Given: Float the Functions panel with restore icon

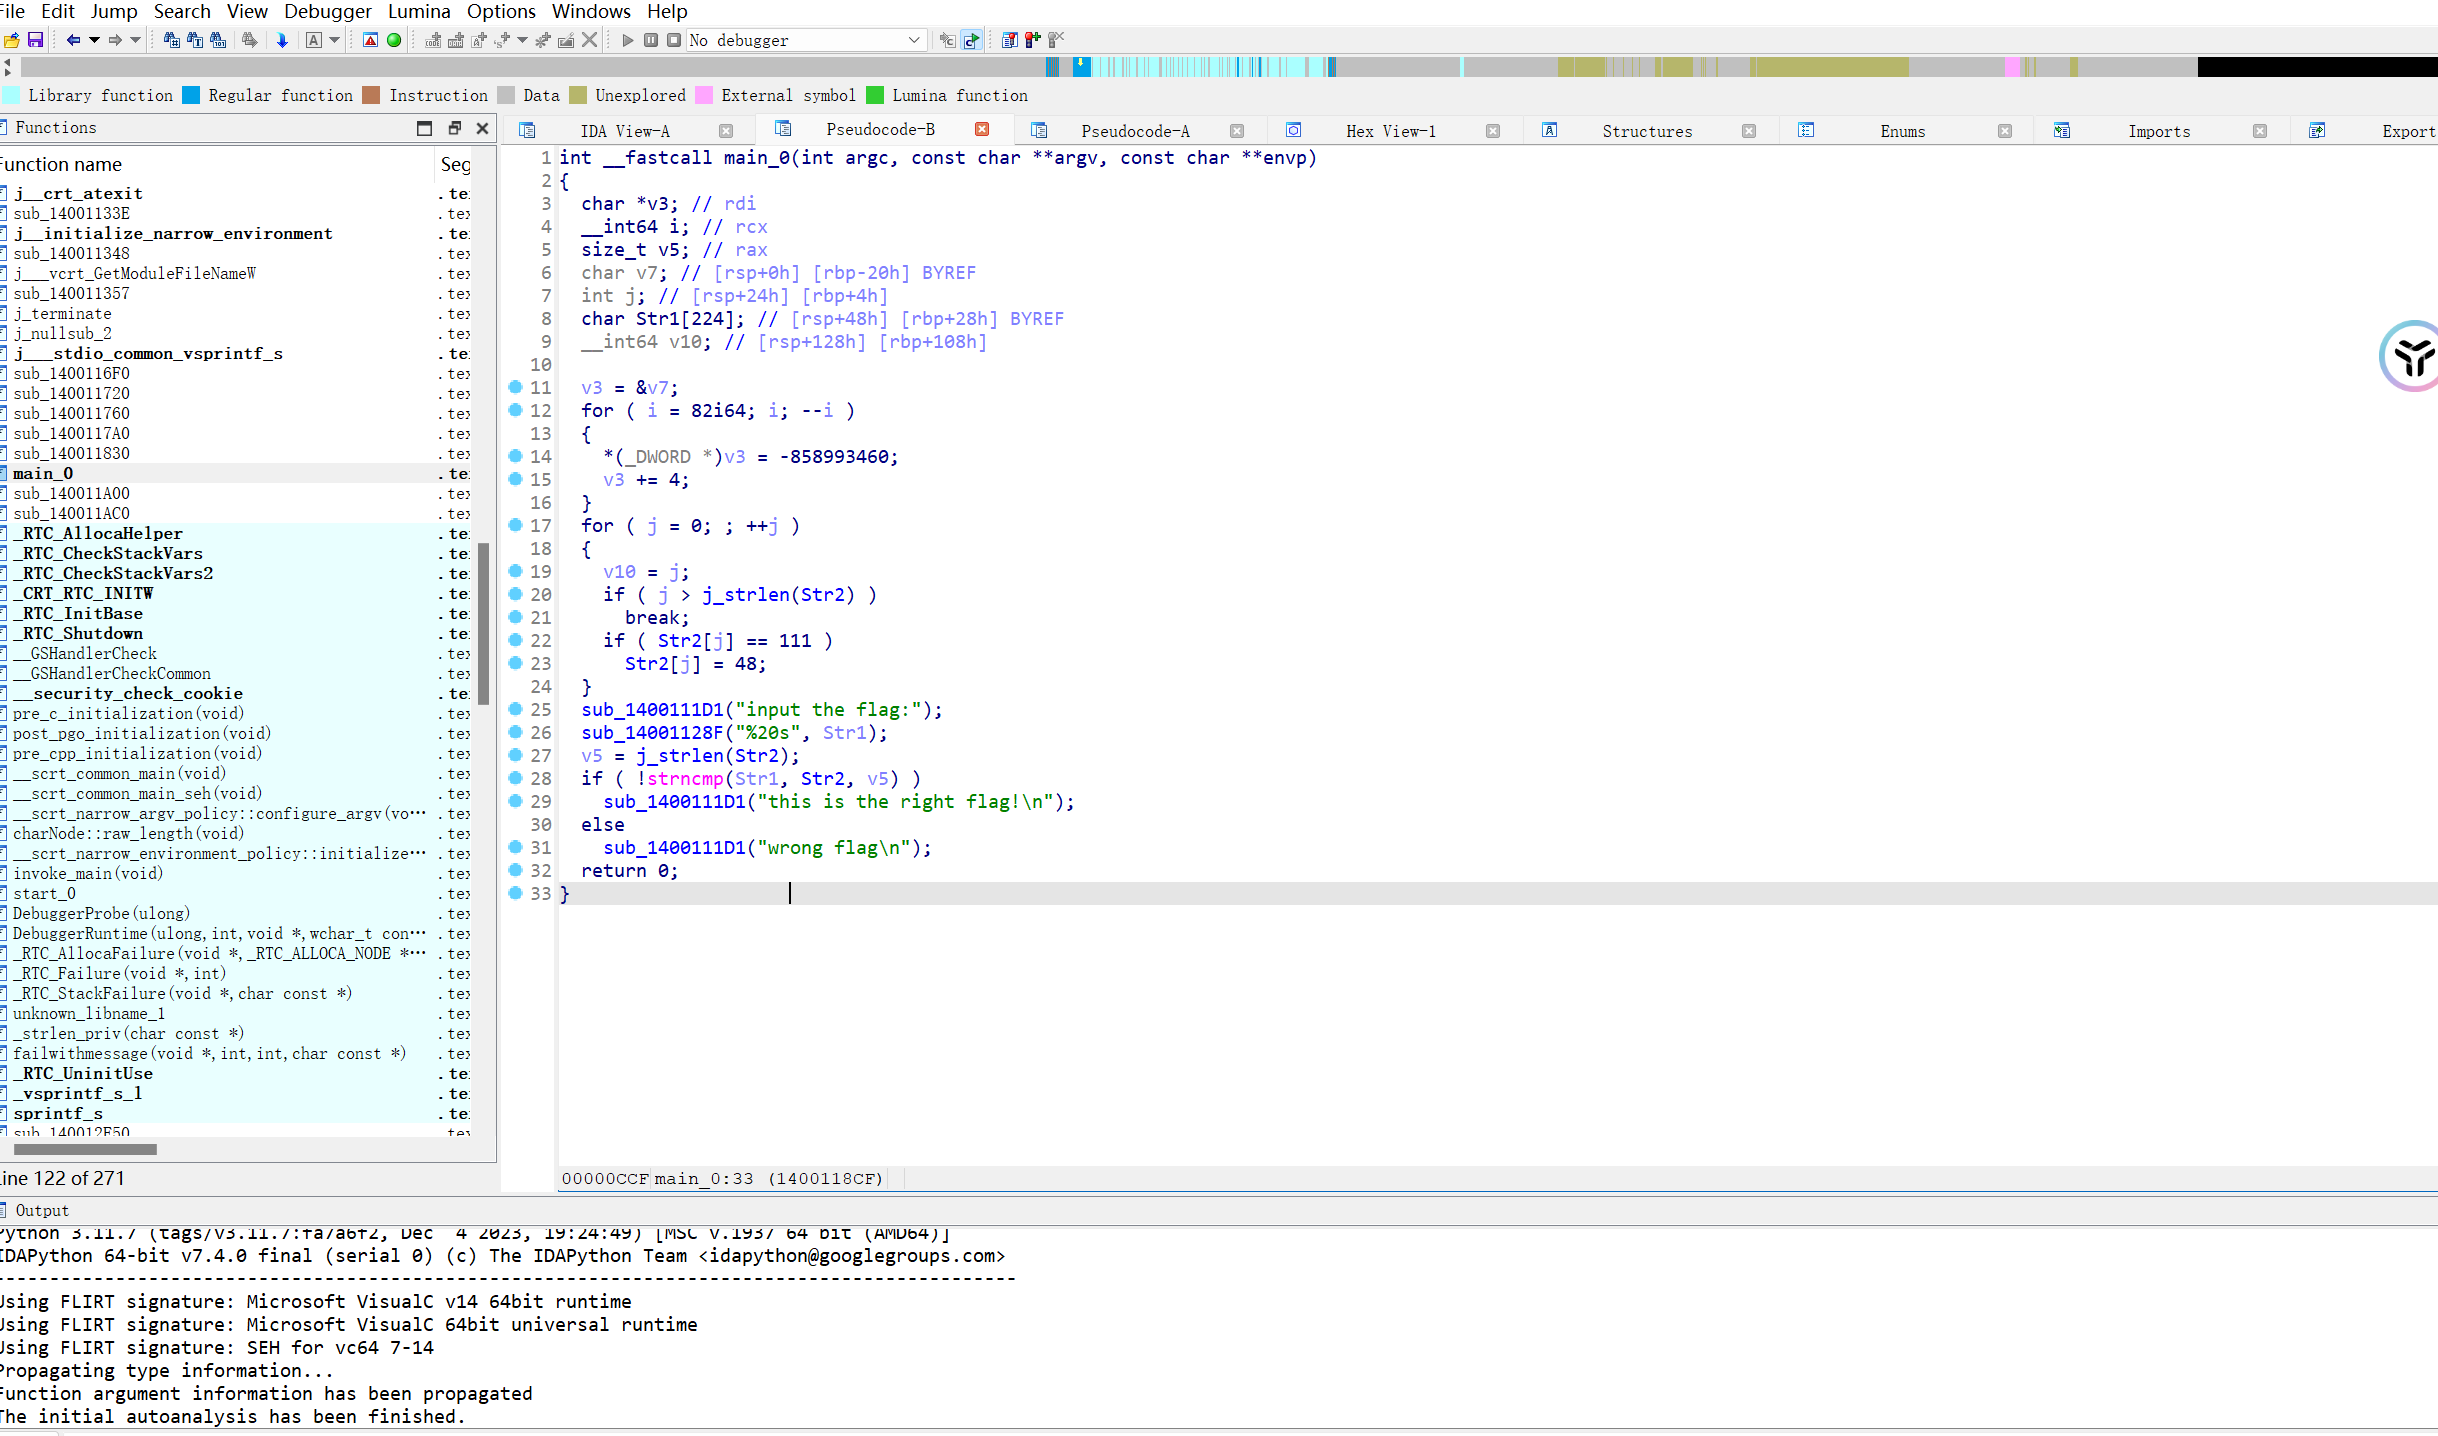Looking at the screenshot, I should pyautogui.click(x=454, y=128).
